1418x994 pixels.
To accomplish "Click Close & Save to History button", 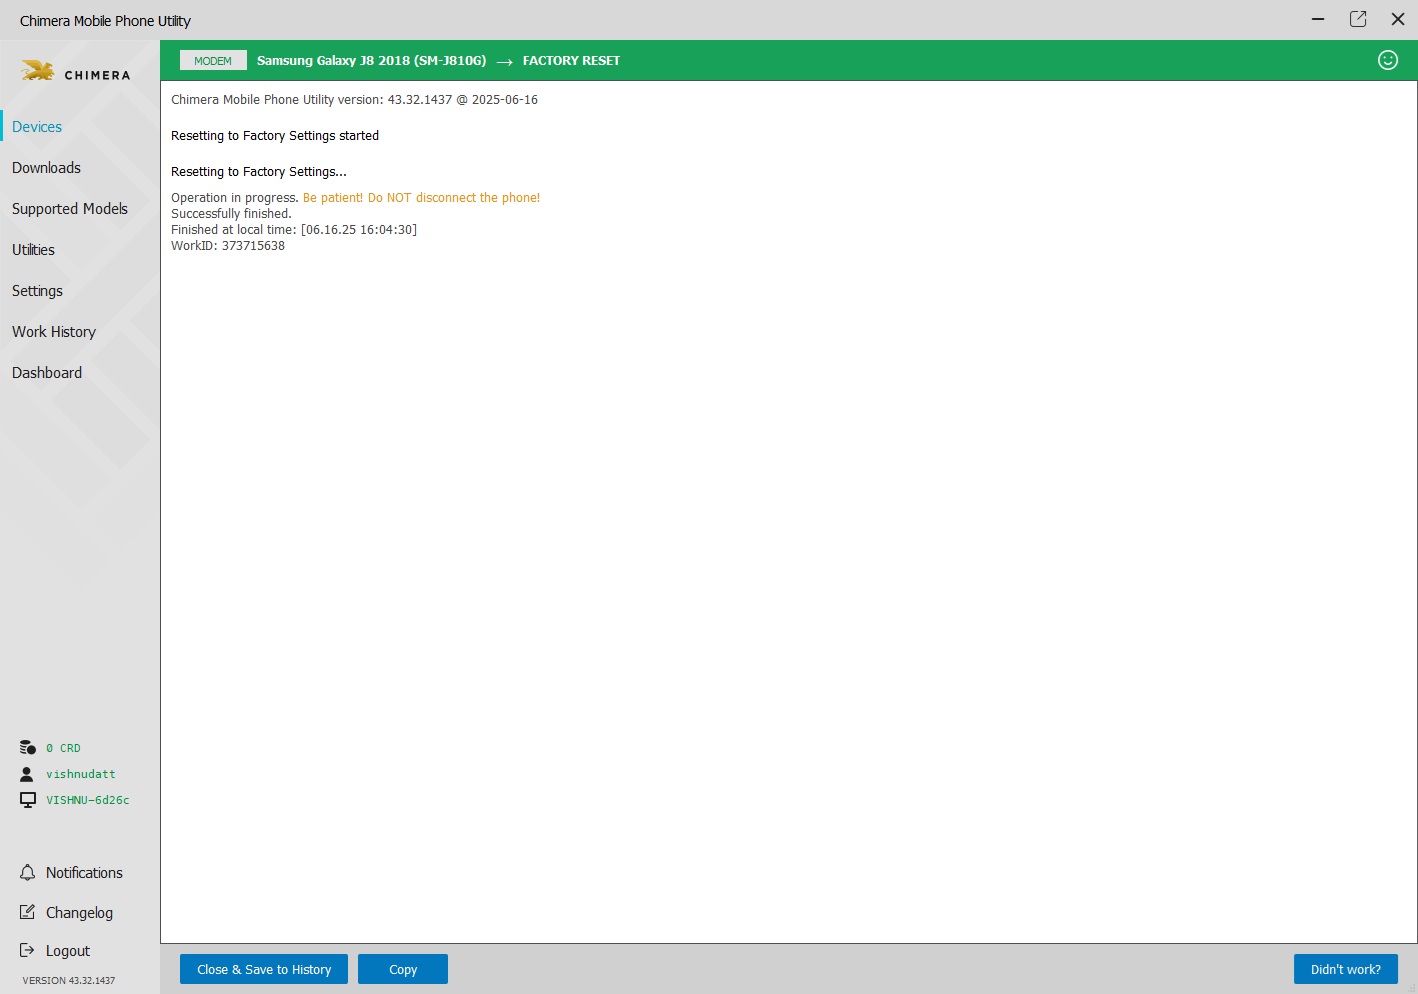I will [264, 969].
